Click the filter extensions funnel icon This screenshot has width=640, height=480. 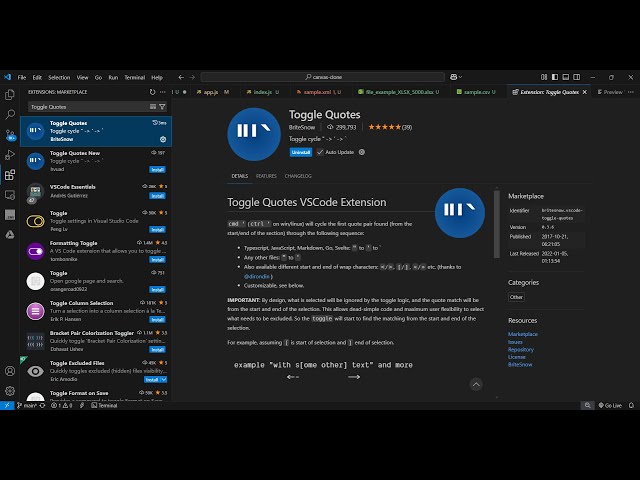point(162,107)
